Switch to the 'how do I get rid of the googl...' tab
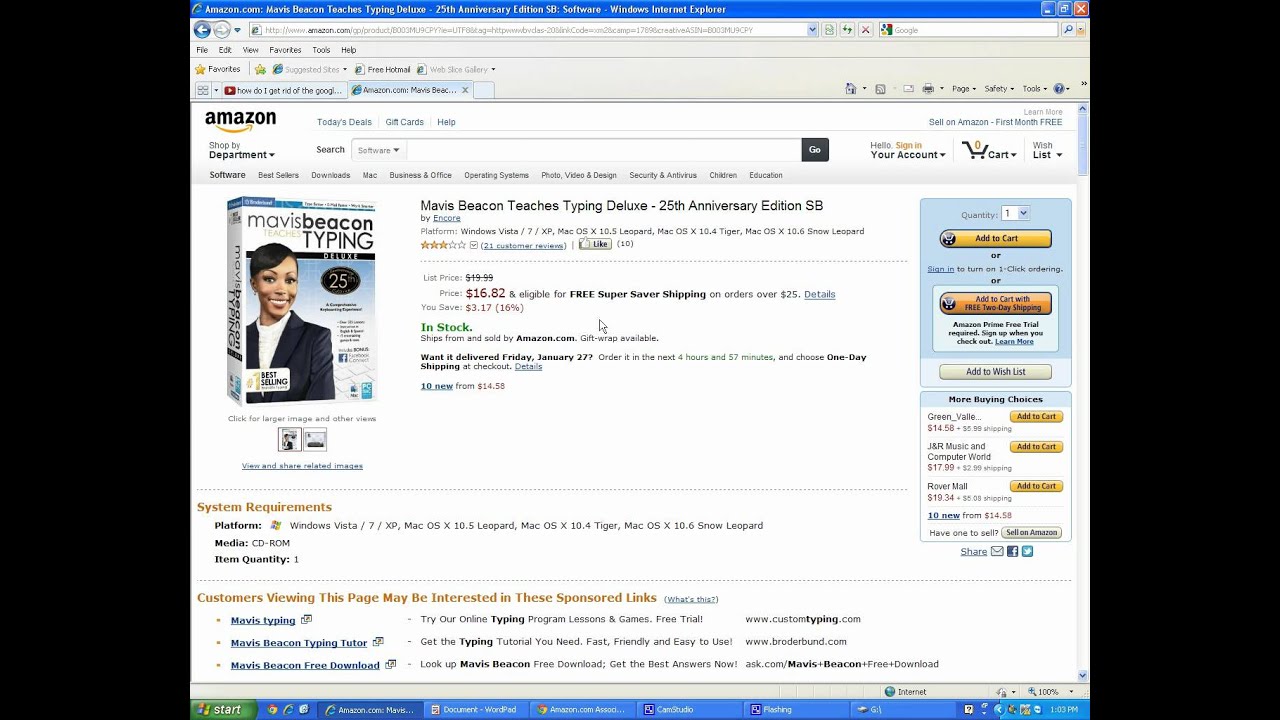Viewport: 1280px width, 720px height. point(283,90)
